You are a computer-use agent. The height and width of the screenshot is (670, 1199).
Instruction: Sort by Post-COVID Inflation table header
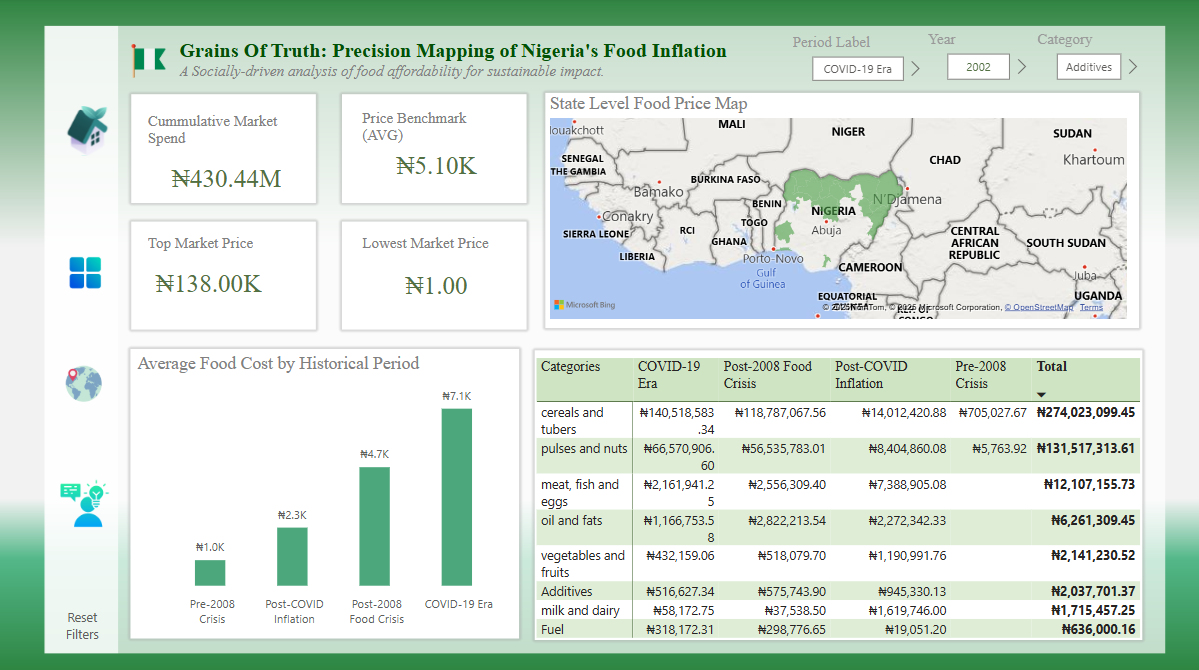tap(871, 375)
